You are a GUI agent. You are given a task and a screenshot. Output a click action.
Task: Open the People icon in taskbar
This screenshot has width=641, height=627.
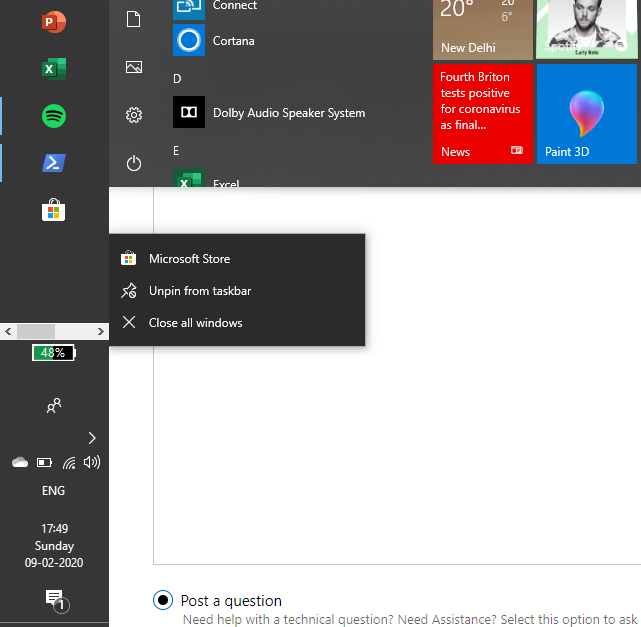(x=54, y=405)
